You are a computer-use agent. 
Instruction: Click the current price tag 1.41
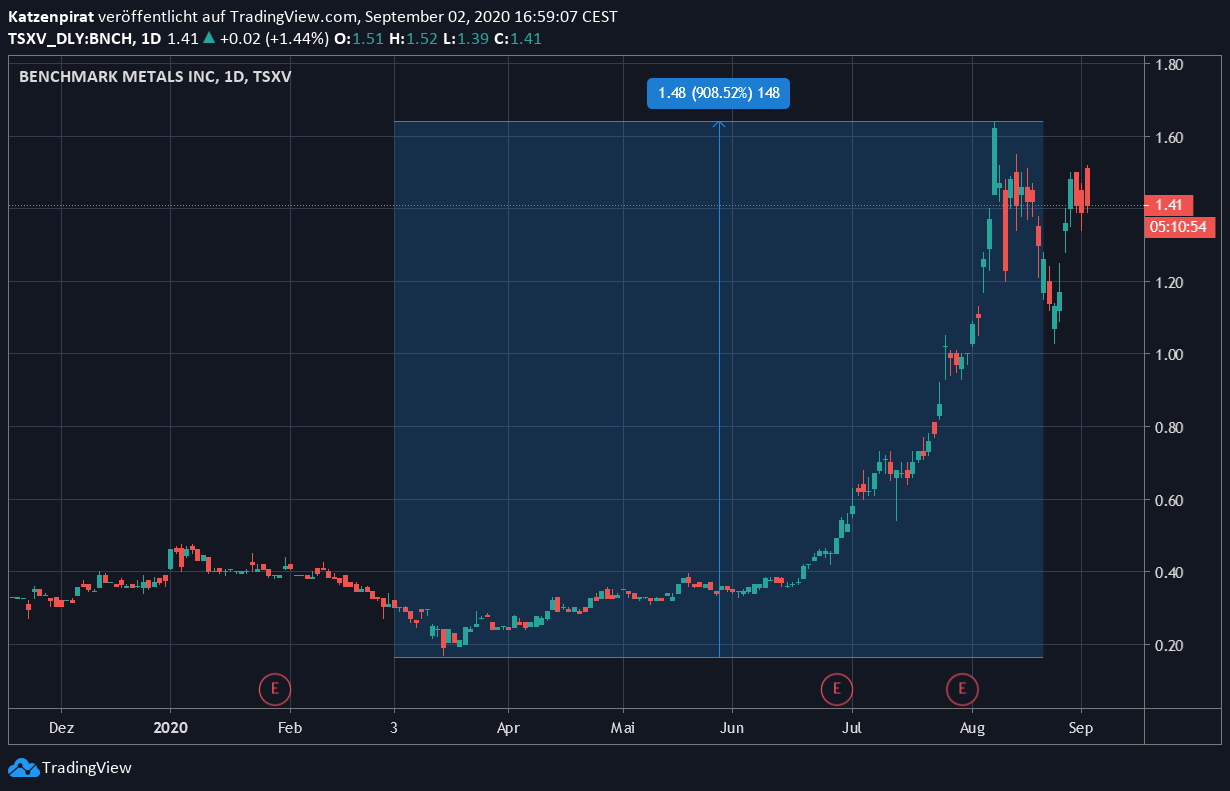point(1168,205)
